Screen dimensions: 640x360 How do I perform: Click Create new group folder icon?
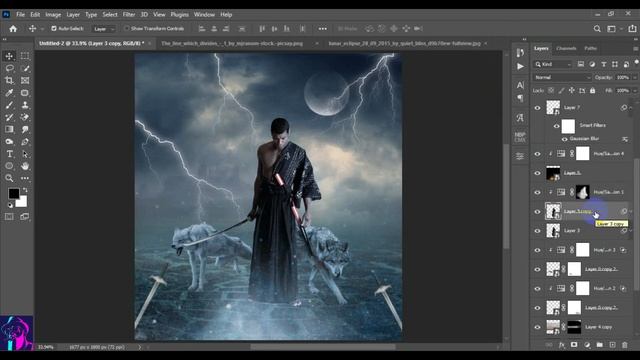[599, 345]
